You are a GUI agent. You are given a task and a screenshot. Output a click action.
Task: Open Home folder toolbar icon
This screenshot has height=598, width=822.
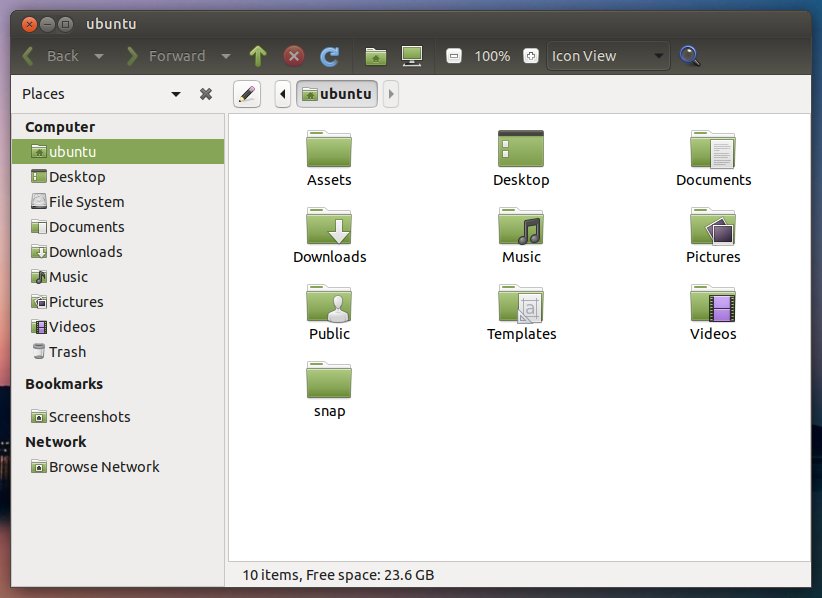click(376, 56)
